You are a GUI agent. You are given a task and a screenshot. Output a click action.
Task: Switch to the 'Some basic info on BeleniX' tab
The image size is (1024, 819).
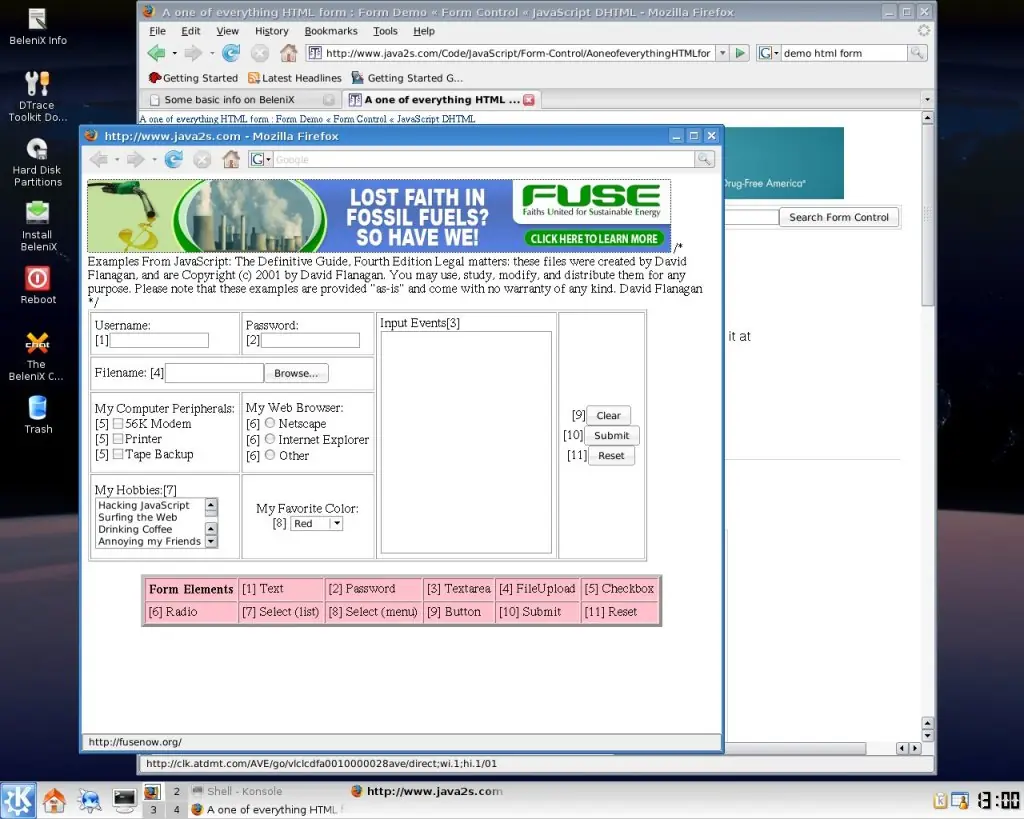240,99
